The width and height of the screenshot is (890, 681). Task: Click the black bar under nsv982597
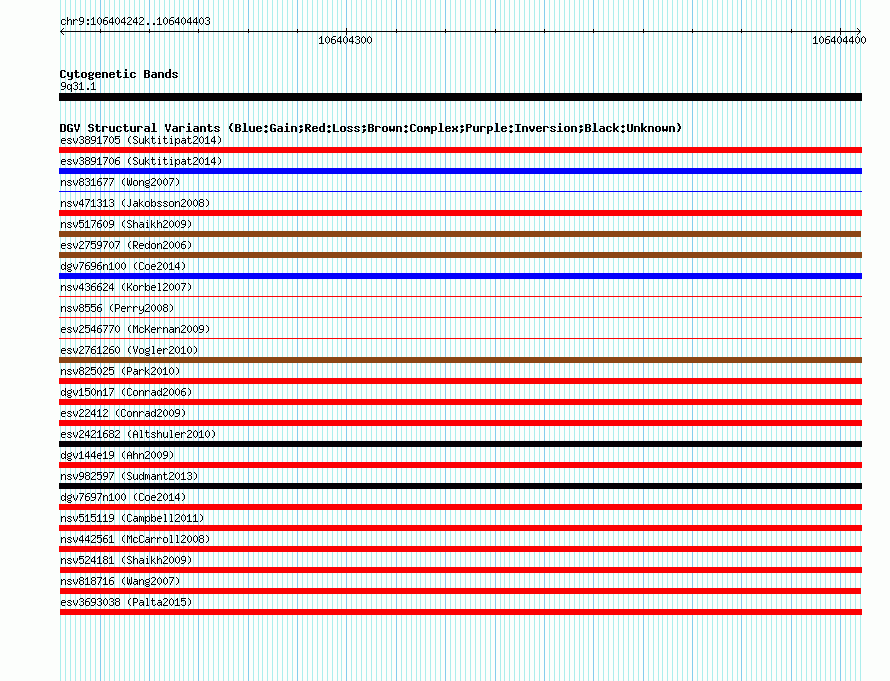tap(460, 486)
